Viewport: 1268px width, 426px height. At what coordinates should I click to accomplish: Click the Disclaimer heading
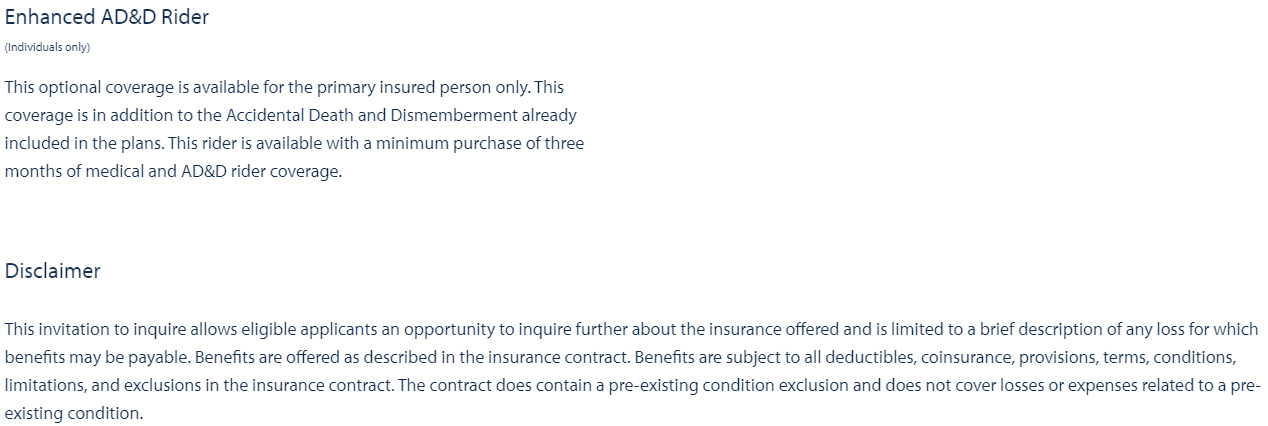pos(52,271)
